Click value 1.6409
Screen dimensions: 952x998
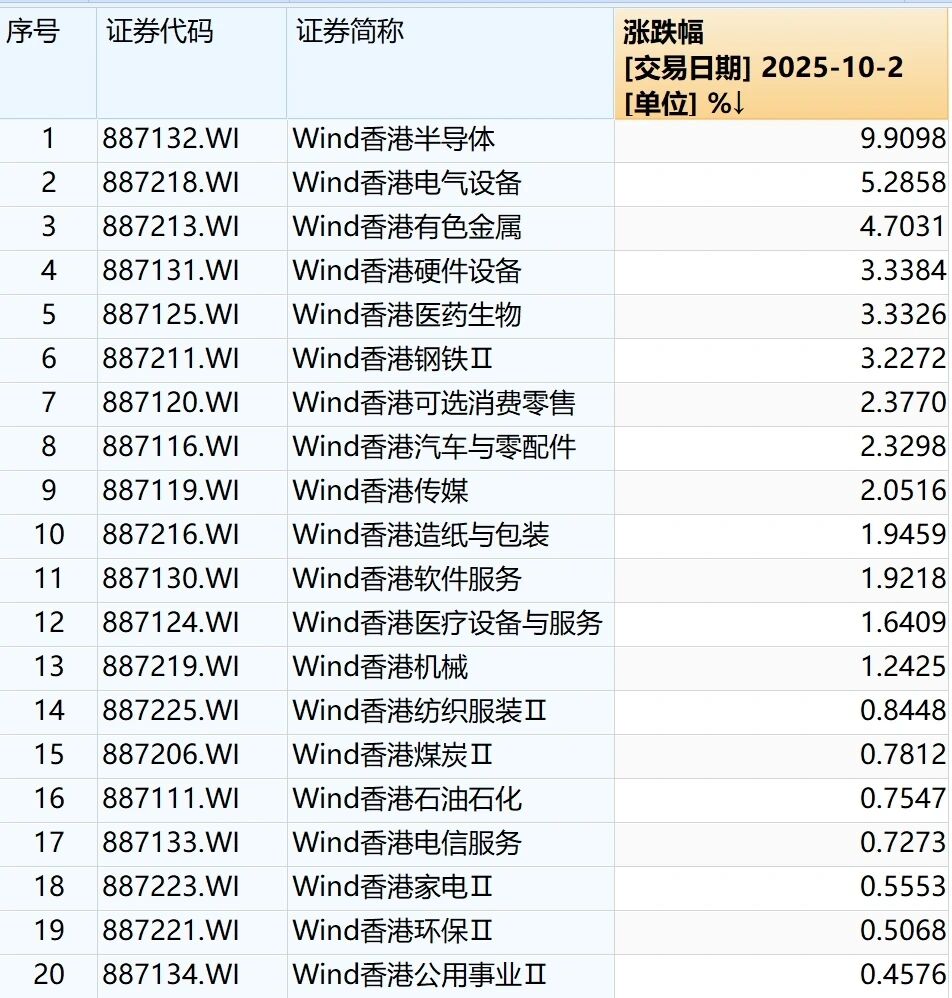click(903, 623)
